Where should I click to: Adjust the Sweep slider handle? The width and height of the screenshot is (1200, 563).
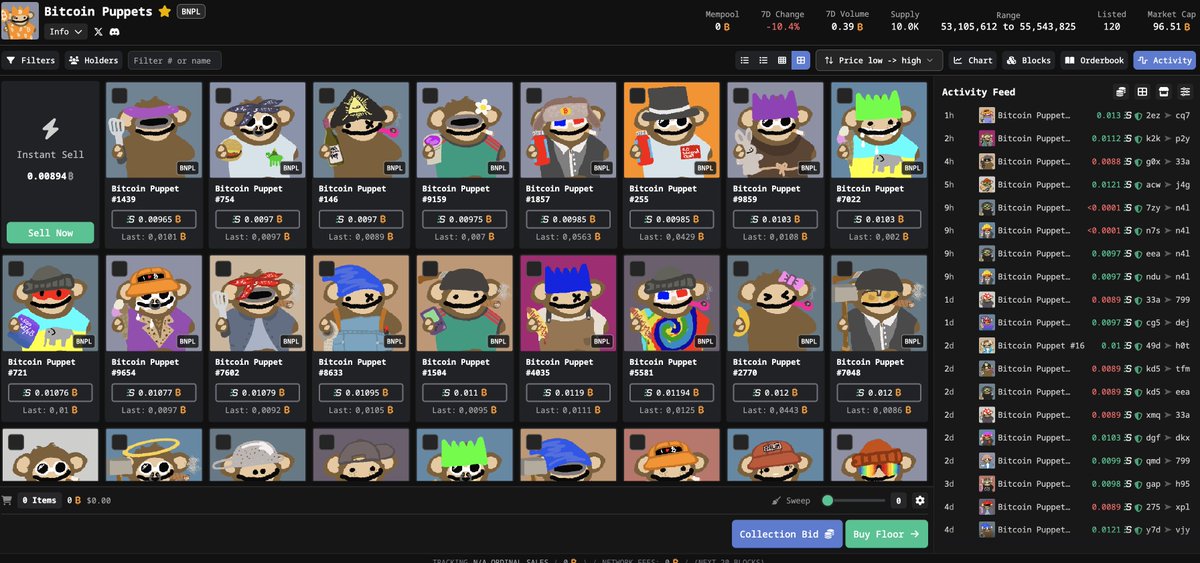point(828,500)
